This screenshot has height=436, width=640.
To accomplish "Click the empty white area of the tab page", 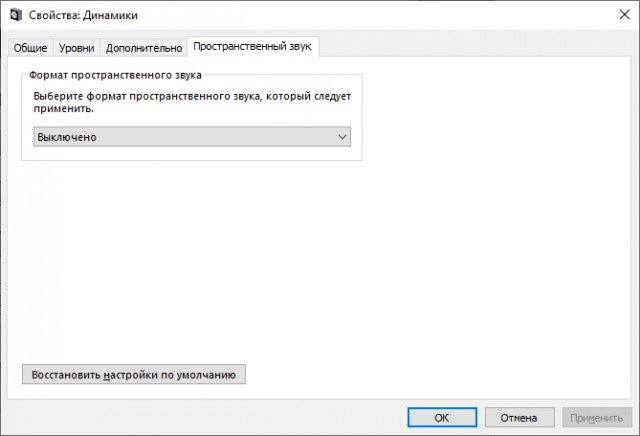I will pyautogui.click(x=450, y=250).
